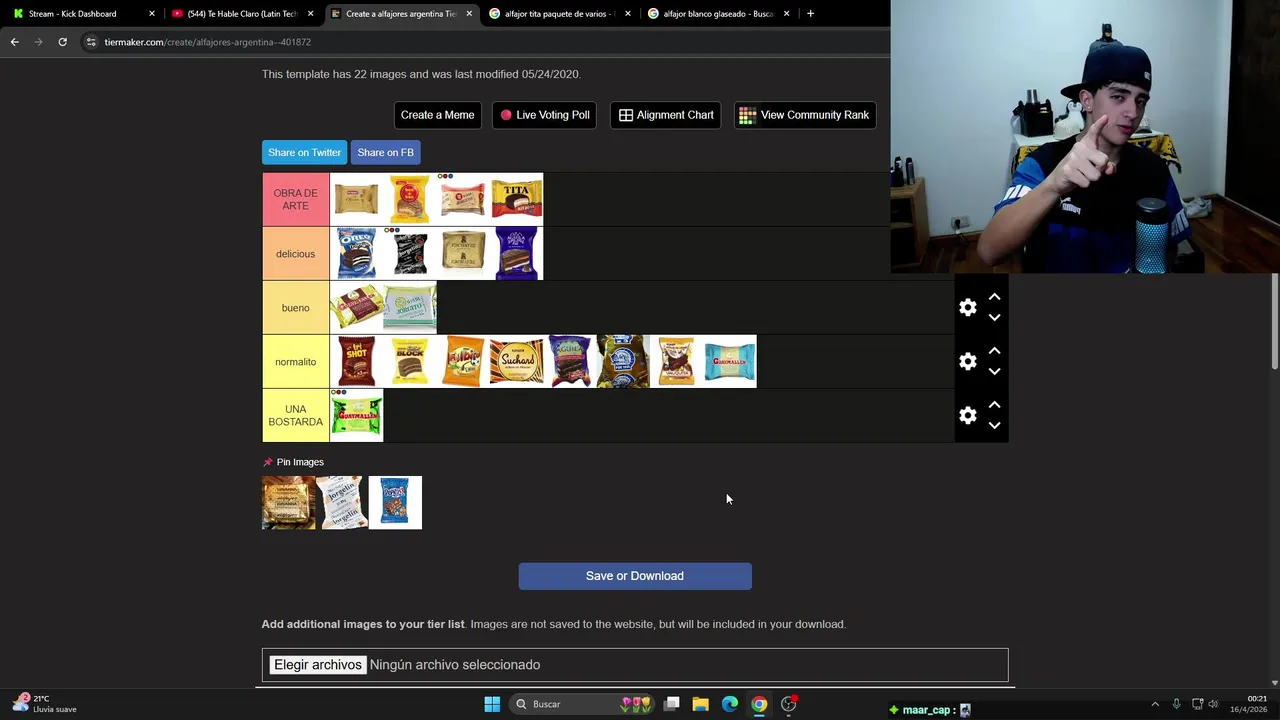Select the Suchard alfajor image
The image size is (1280, 720).
click(517, 362)
